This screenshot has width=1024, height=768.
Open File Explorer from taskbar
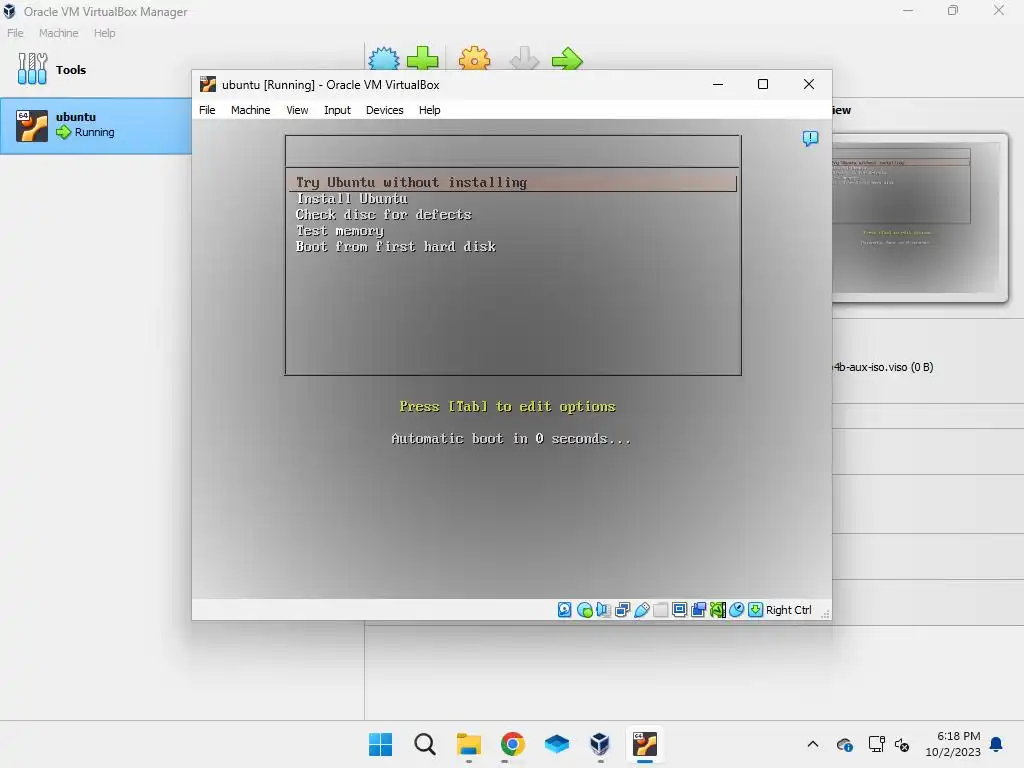click(469, 744)
